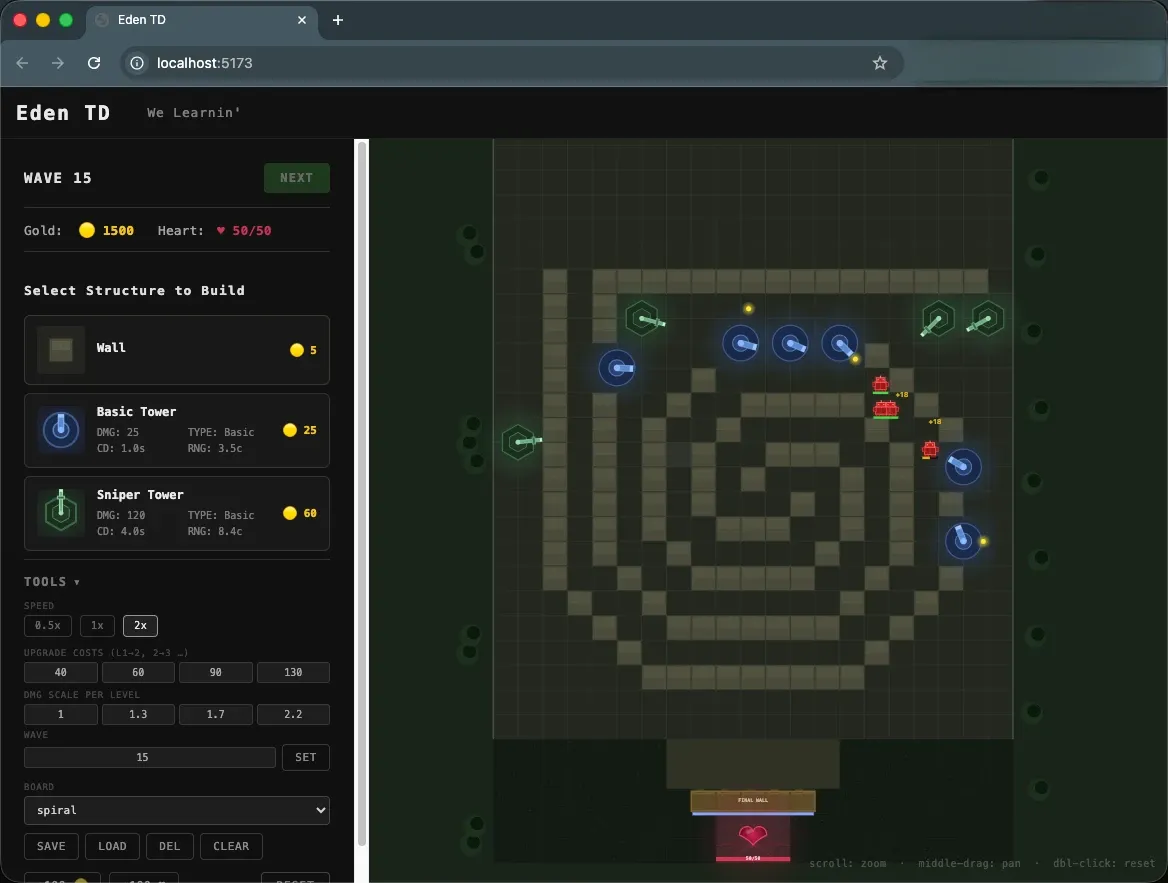Choose the Basic Tower build card
Screen dimensions: 1168x883
pos(177,430)
